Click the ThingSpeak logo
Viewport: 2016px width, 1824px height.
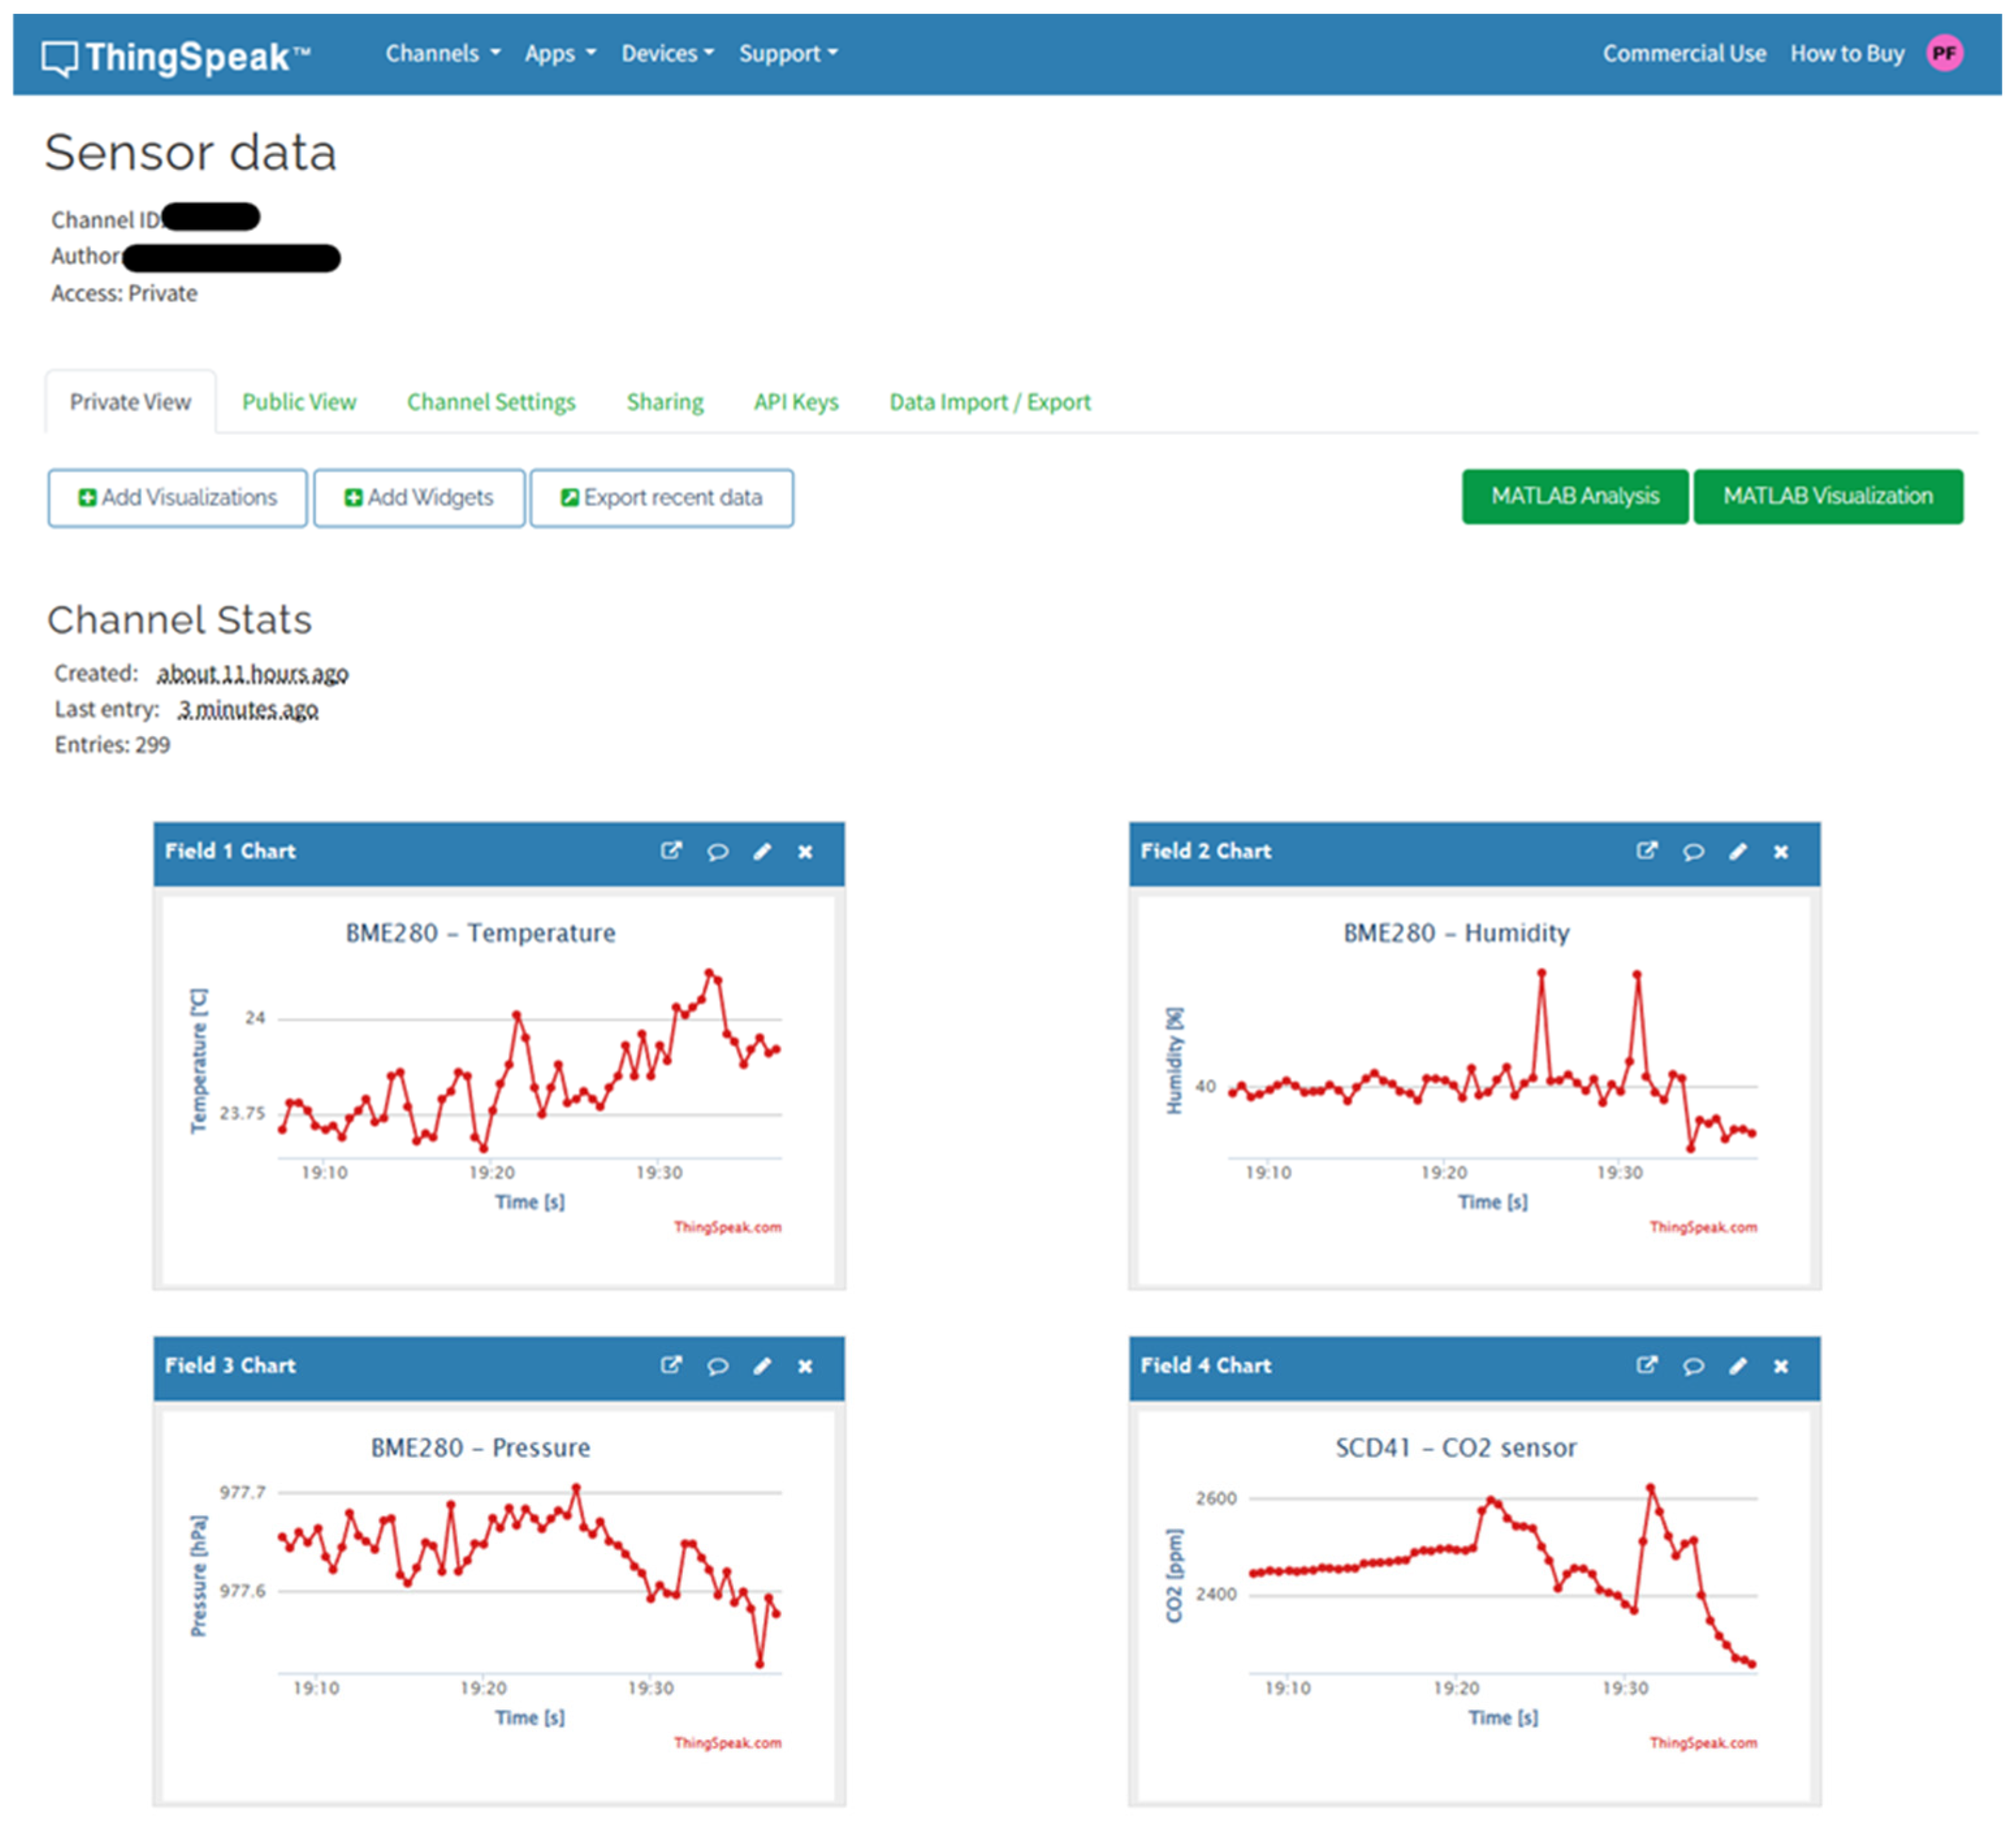[x=176, y=57]
